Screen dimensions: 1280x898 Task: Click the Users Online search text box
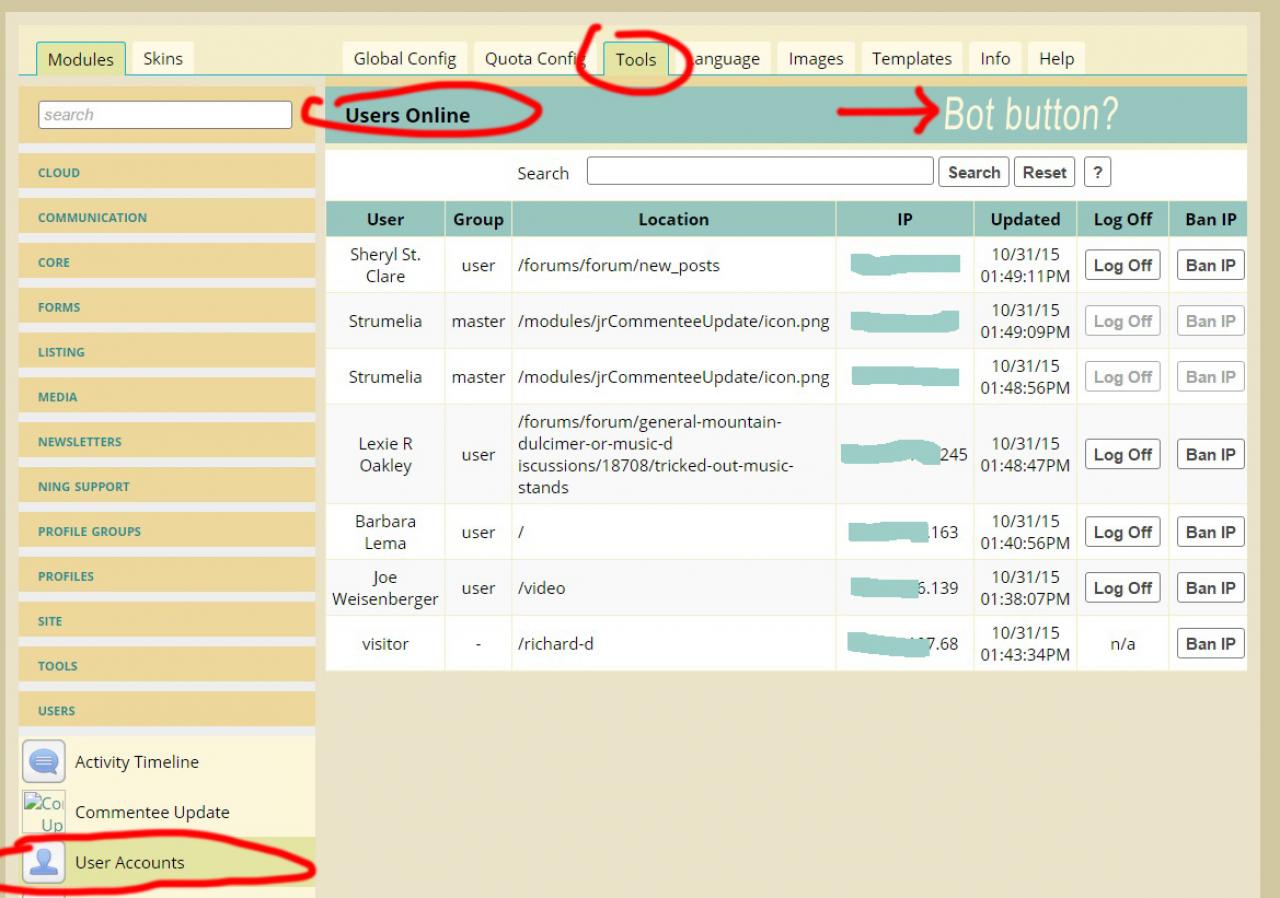(x=760, y=172)
